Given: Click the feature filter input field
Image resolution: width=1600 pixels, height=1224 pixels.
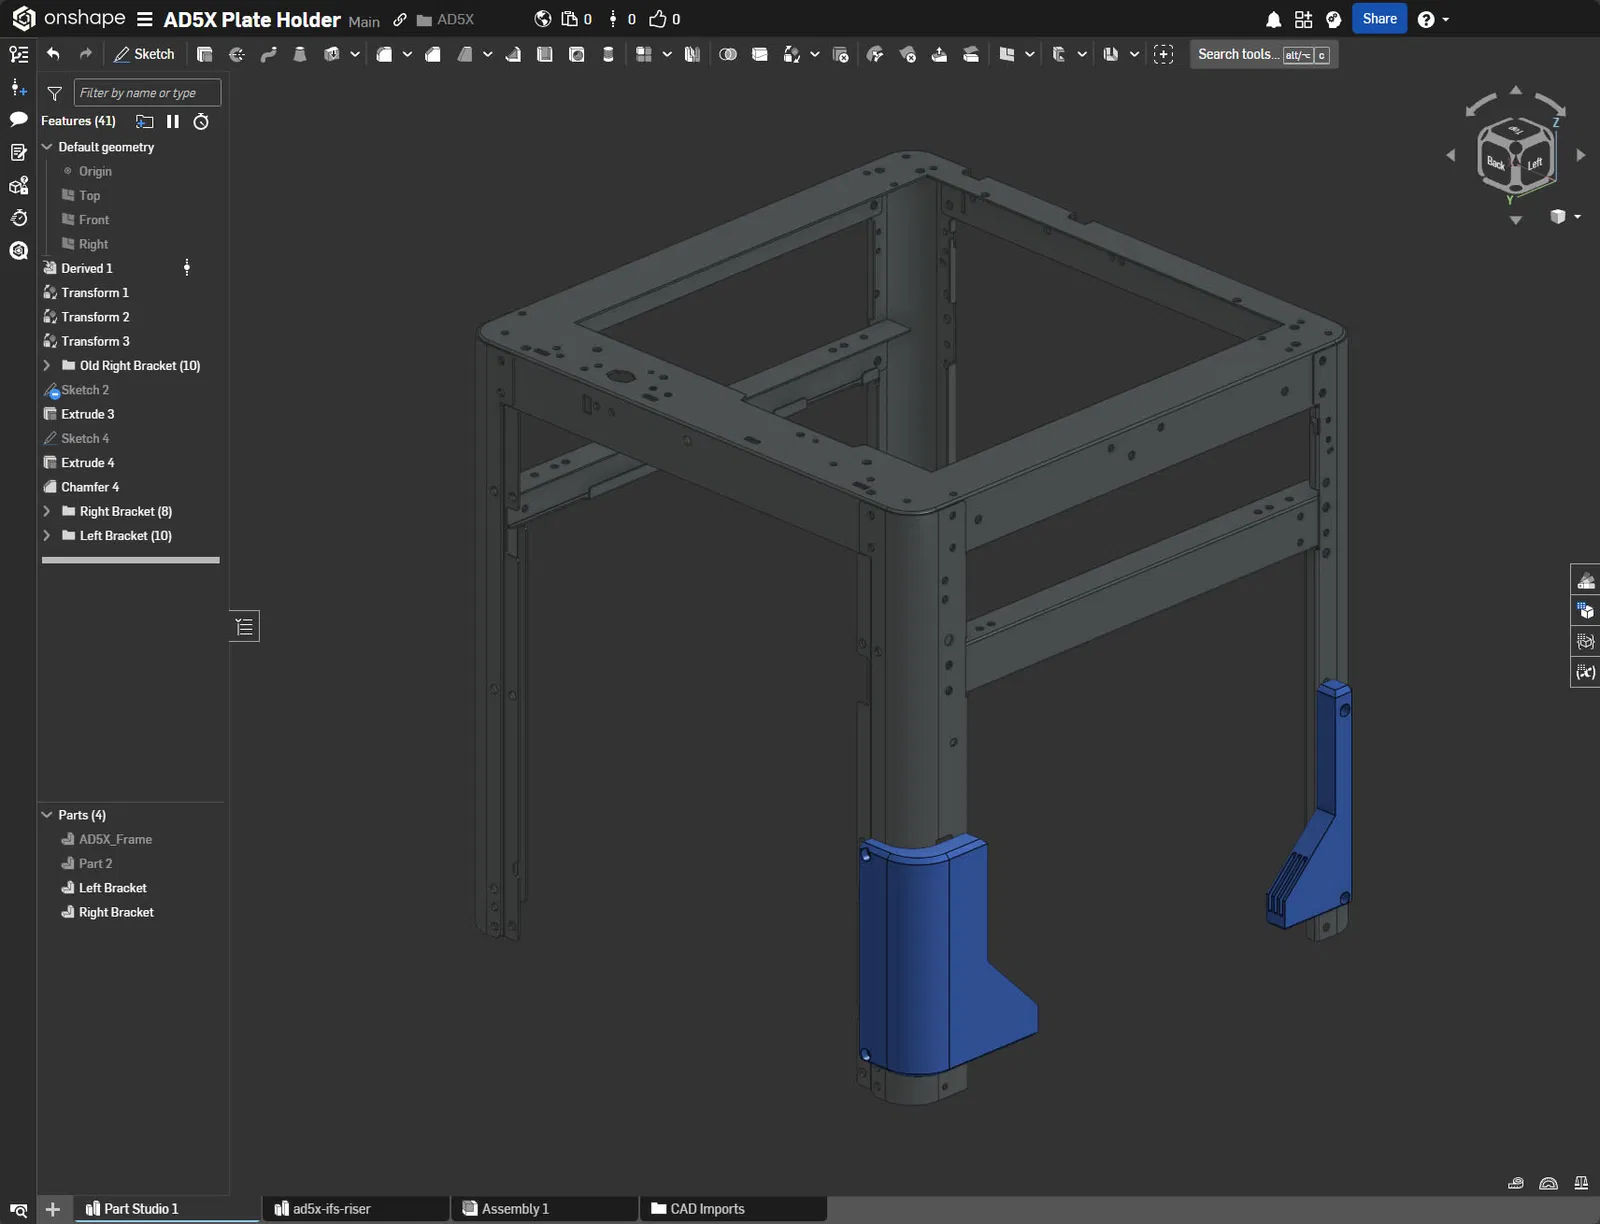Looking at the screenshot, I should [147, 93].
